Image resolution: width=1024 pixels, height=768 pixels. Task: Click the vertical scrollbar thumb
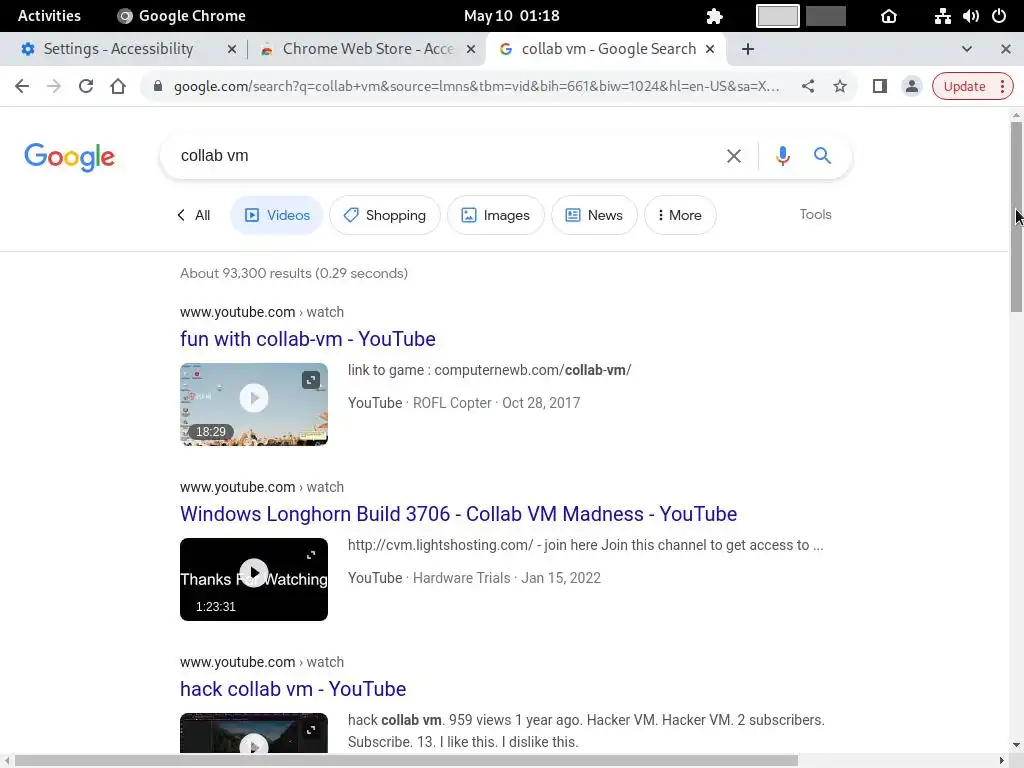(1016, 217)
